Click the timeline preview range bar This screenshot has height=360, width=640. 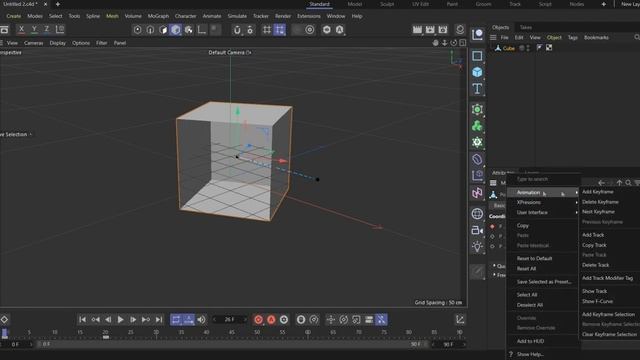(233, 344)
